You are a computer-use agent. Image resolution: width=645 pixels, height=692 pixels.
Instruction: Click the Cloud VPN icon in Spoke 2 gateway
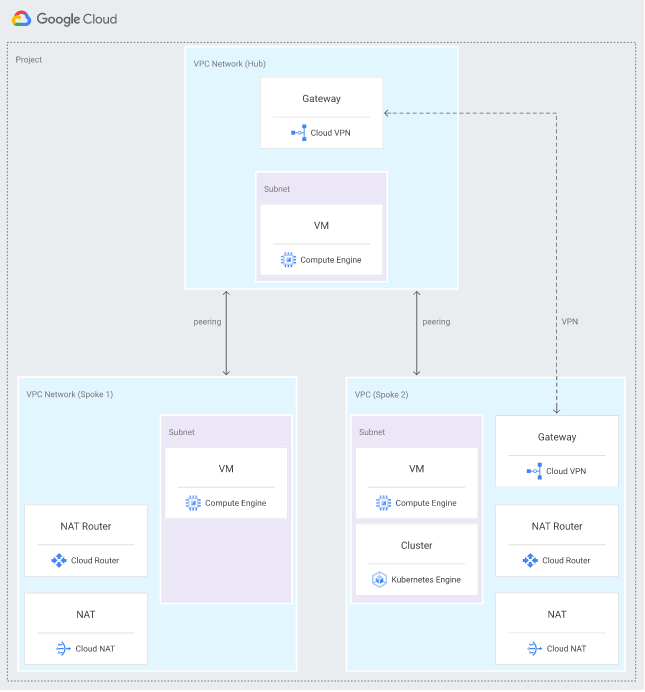coord(534,471)
